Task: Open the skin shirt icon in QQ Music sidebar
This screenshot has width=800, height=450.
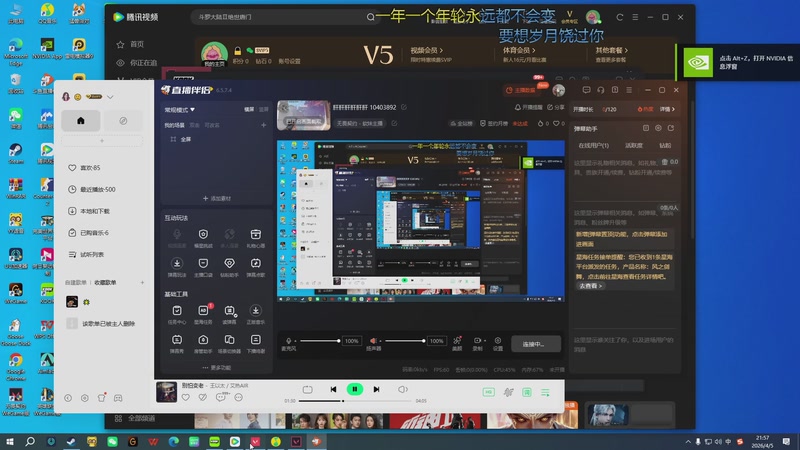Action: pos(102,397)
